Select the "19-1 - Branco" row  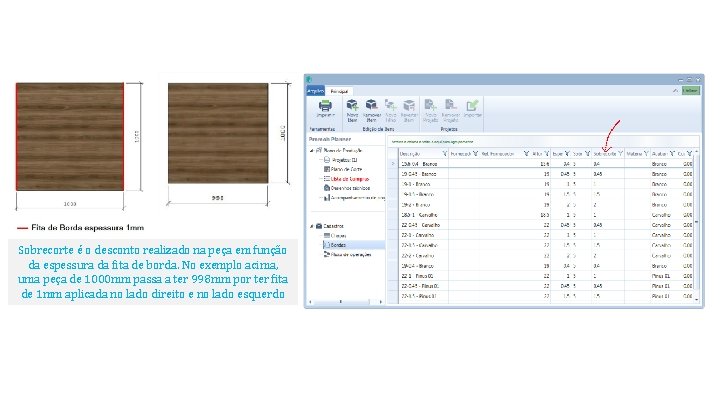(546, 184)
